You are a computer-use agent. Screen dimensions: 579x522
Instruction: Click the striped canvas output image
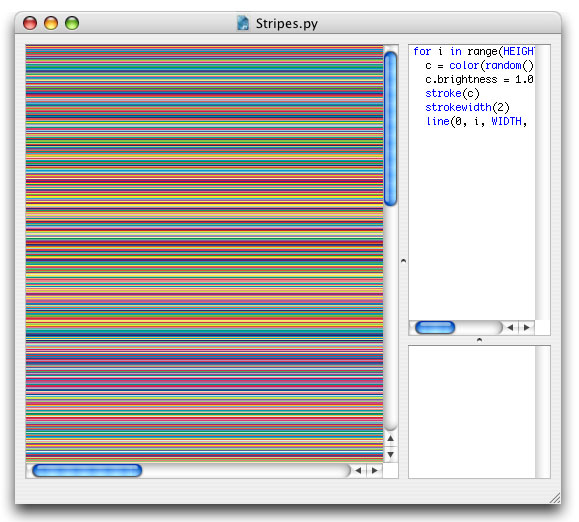point(204,254)
